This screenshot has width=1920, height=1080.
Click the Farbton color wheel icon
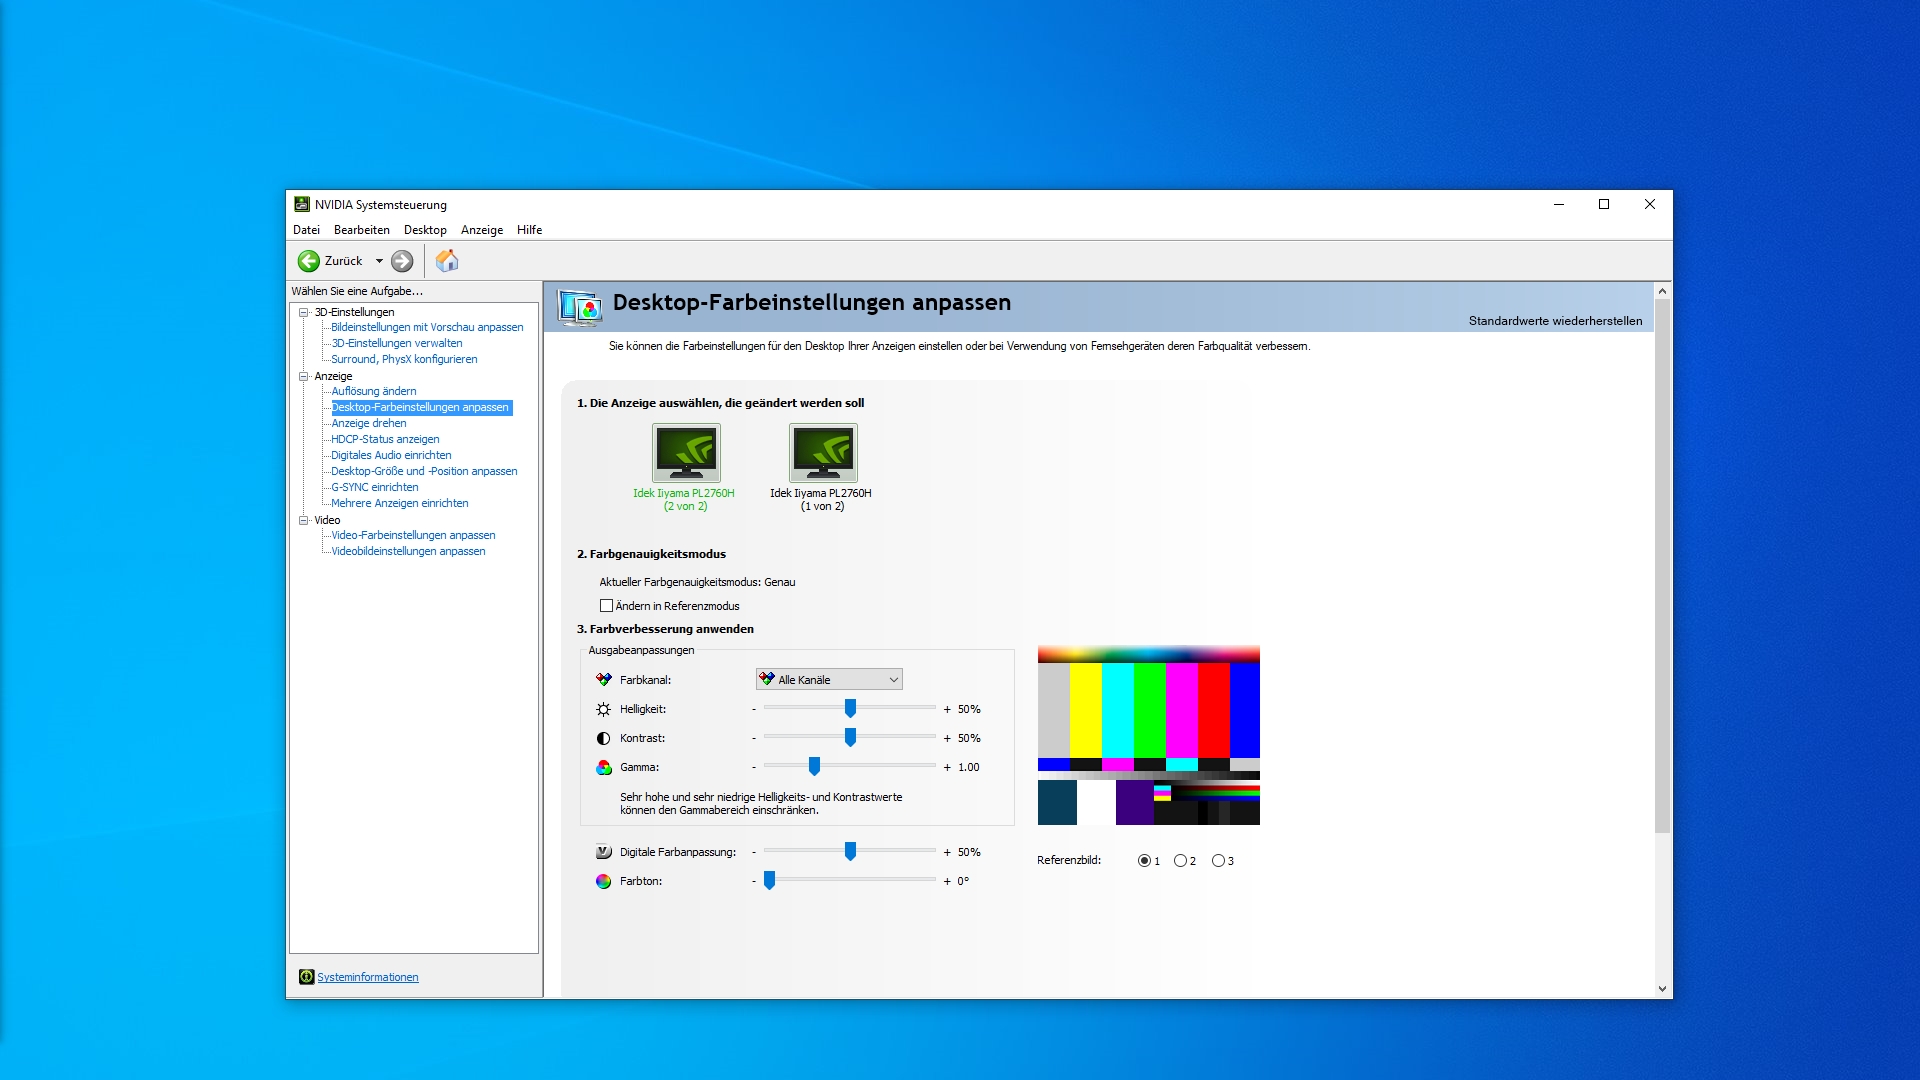tap(603, 881)
